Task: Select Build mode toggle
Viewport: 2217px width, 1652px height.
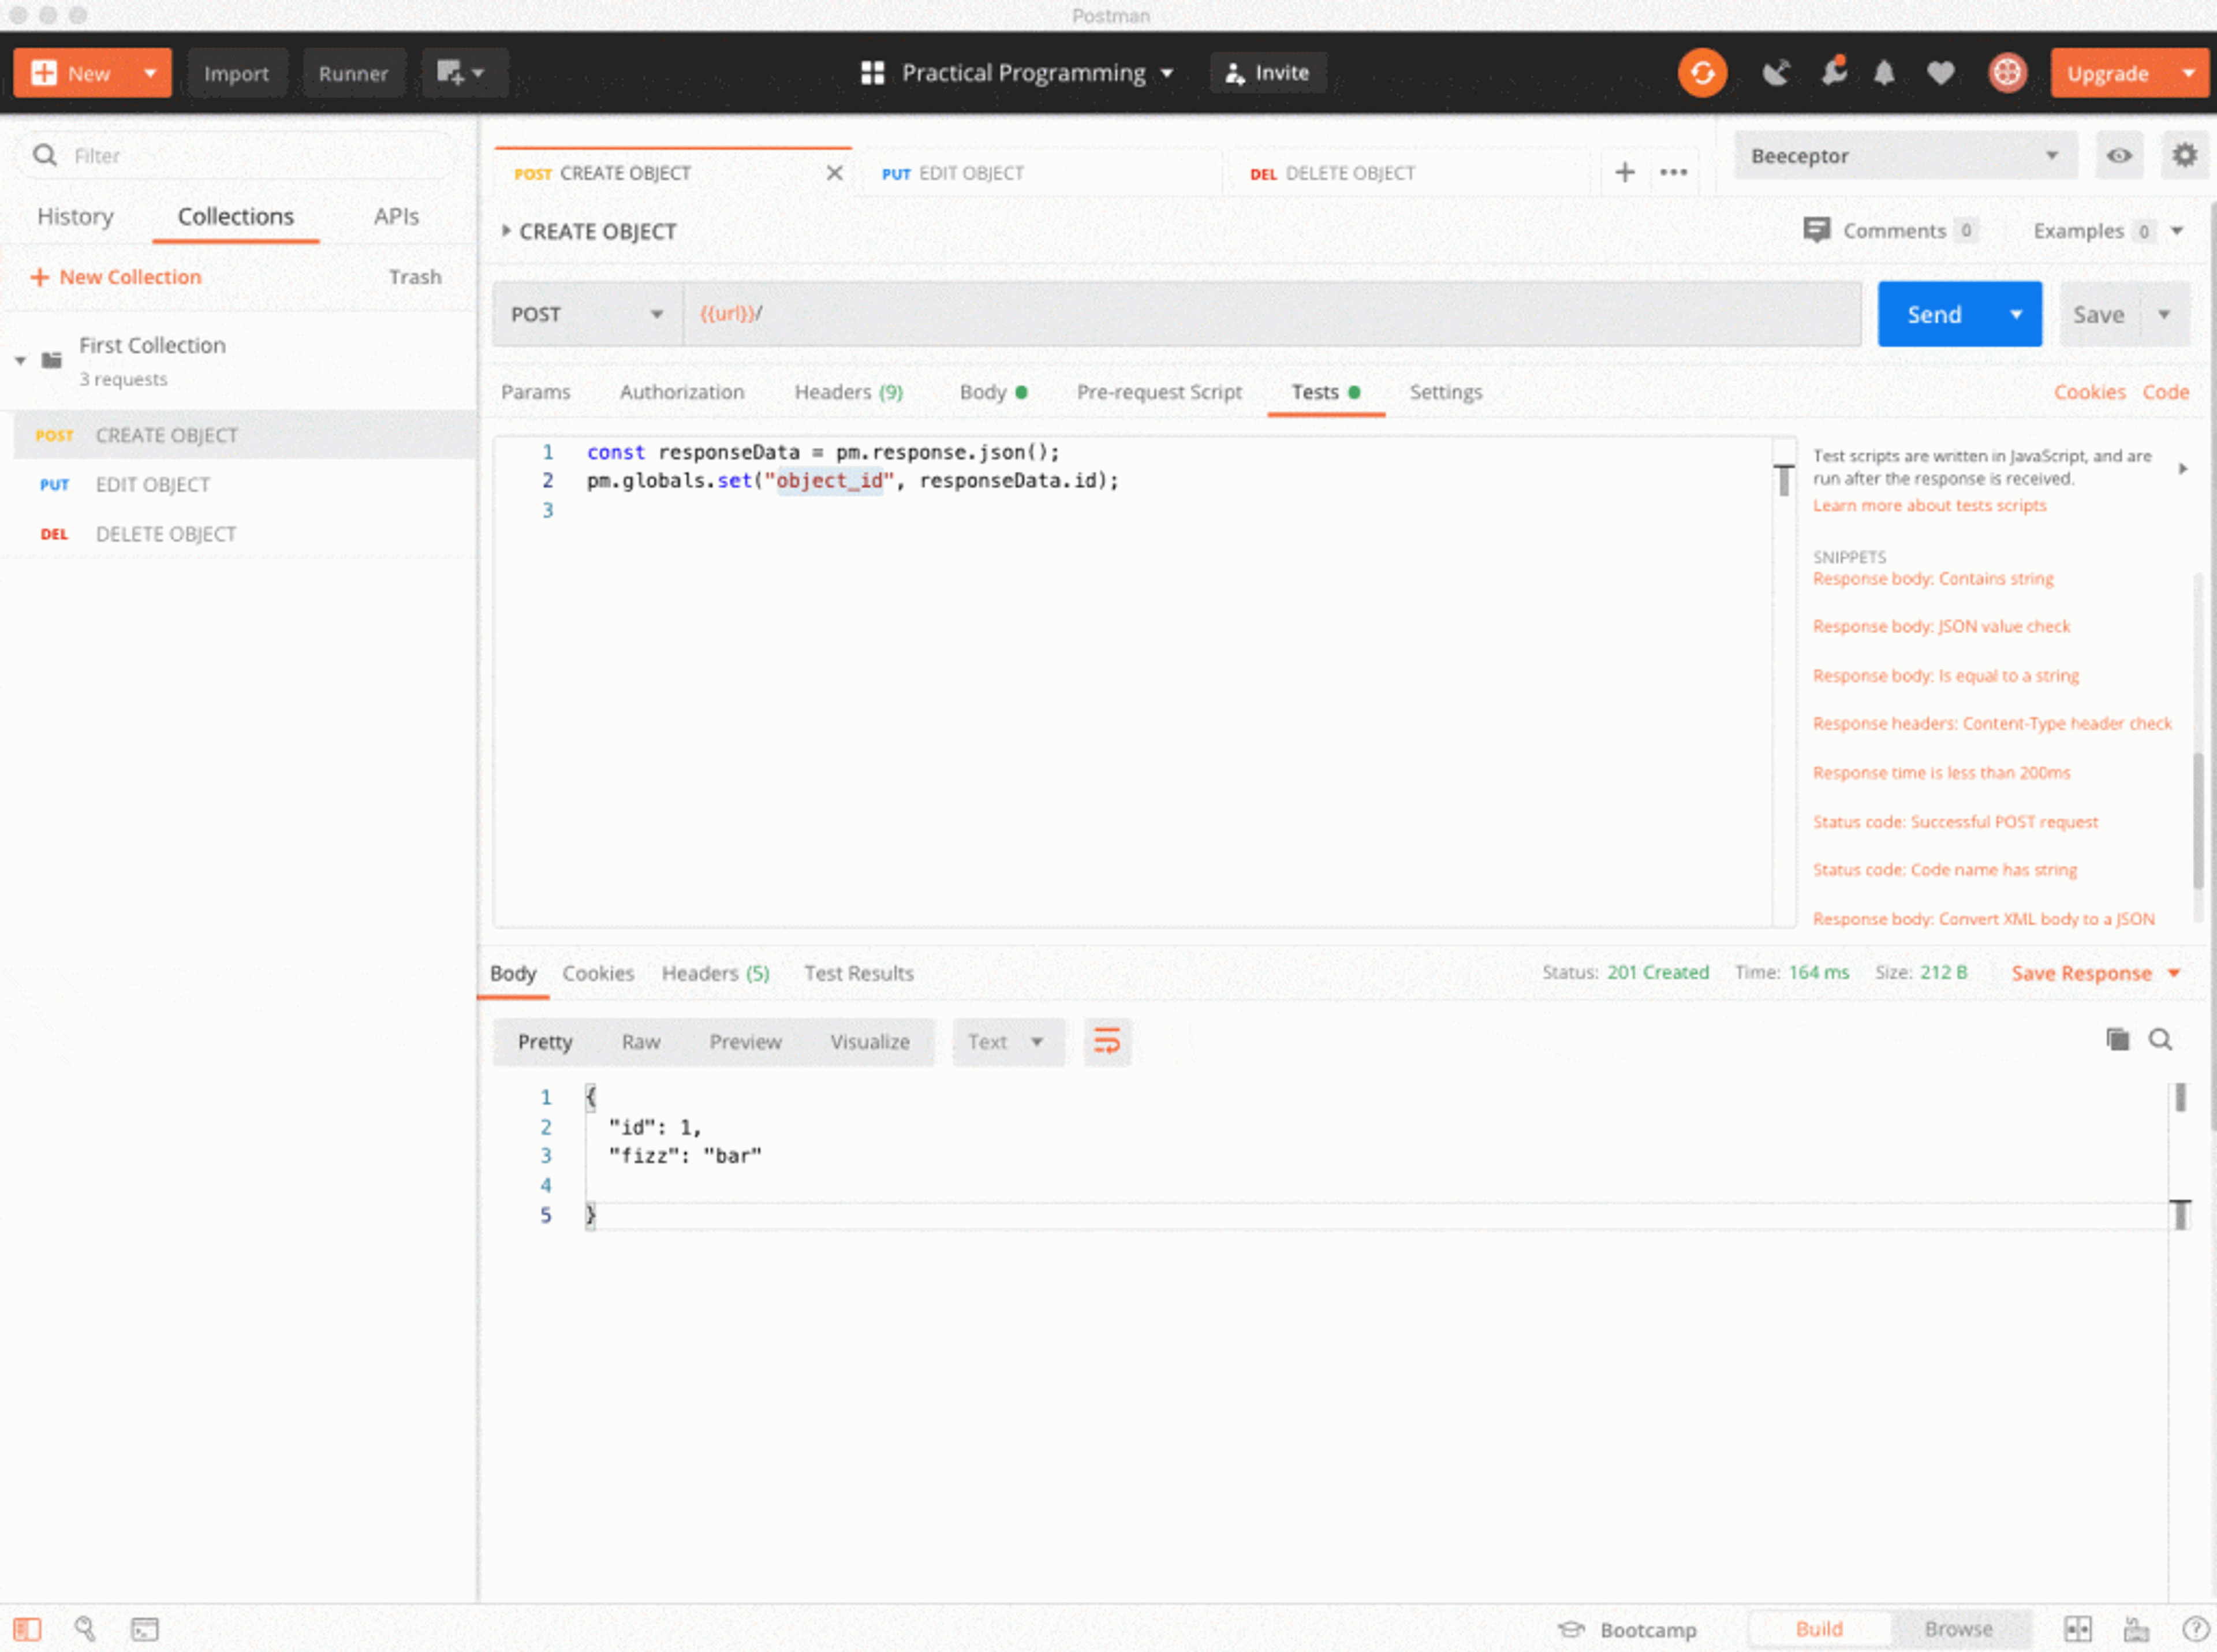Action: pos(1819,1629)
